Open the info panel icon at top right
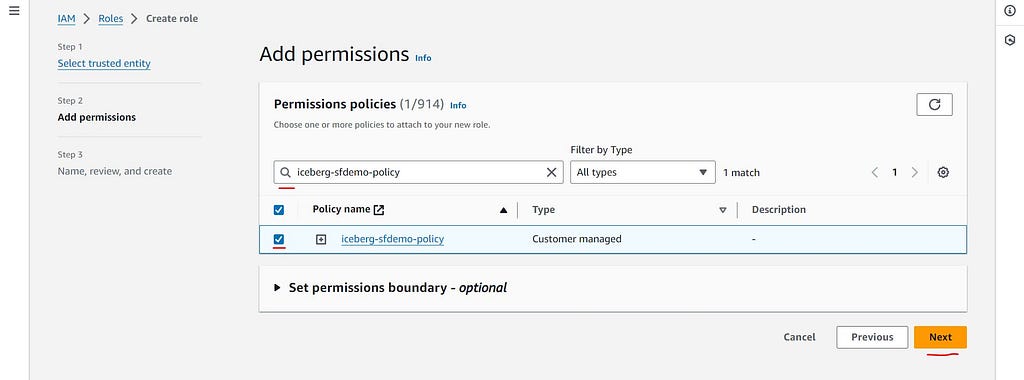 (1010, 11)
